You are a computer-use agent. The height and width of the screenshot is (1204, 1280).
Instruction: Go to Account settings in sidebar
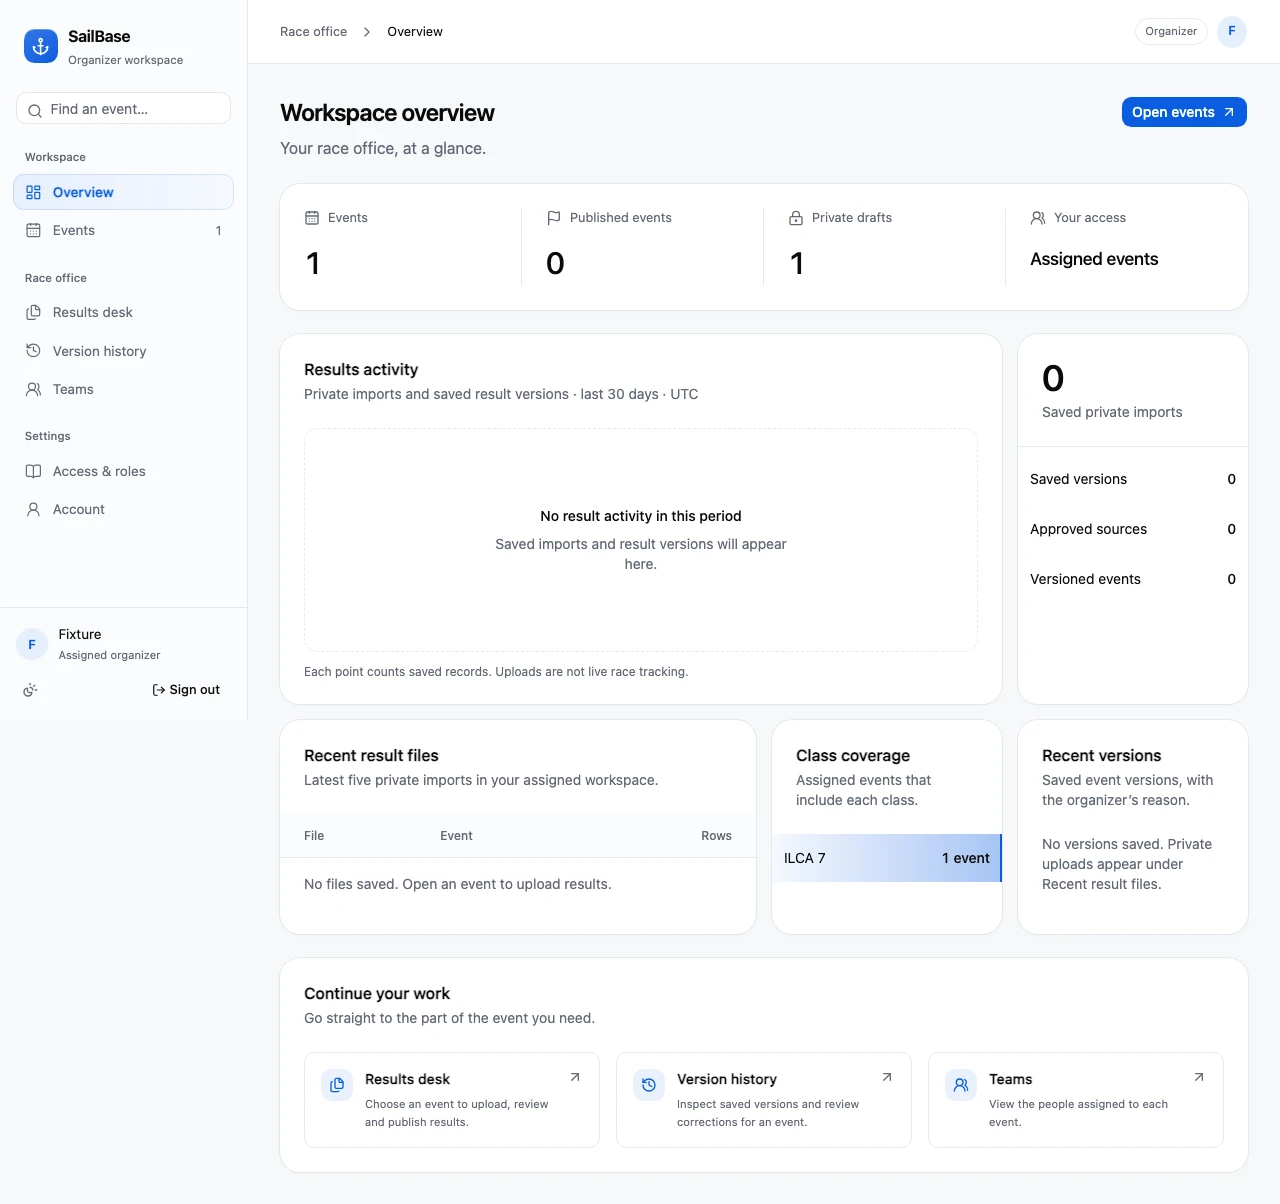(x=123, y=509)
